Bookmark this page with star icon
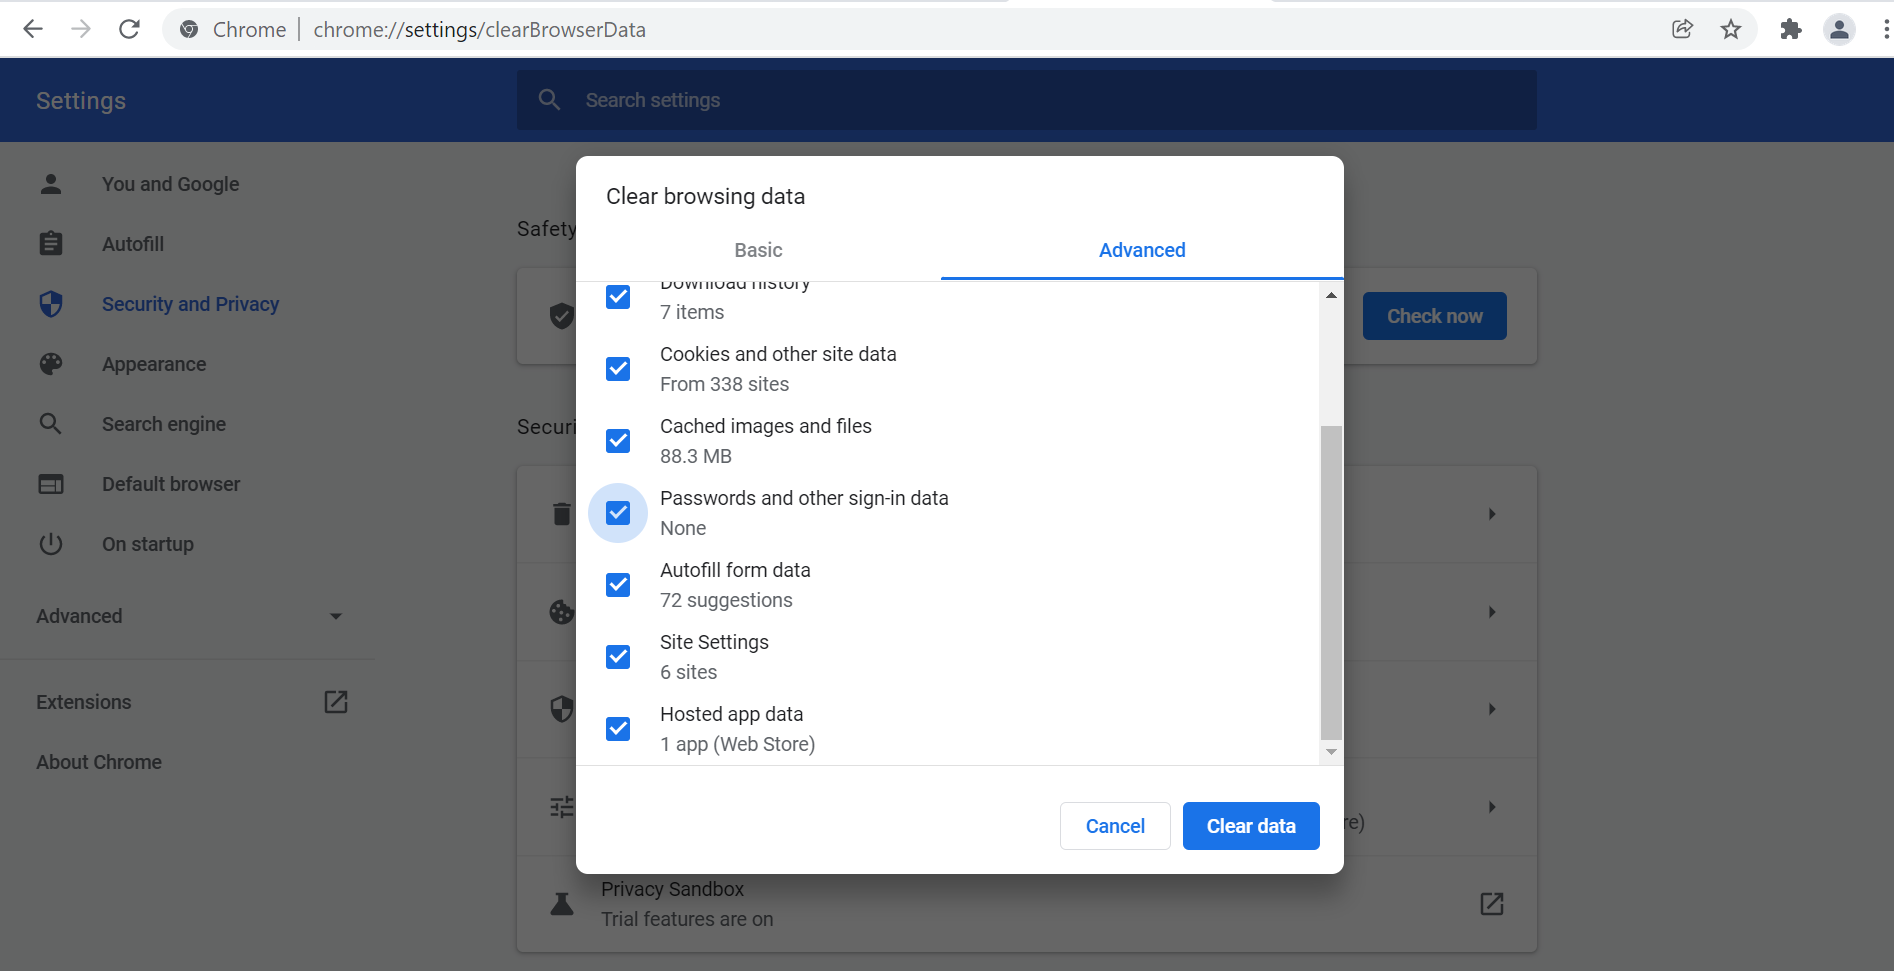Screen dimensions: 1894x971 click(x=1731, y=29)
